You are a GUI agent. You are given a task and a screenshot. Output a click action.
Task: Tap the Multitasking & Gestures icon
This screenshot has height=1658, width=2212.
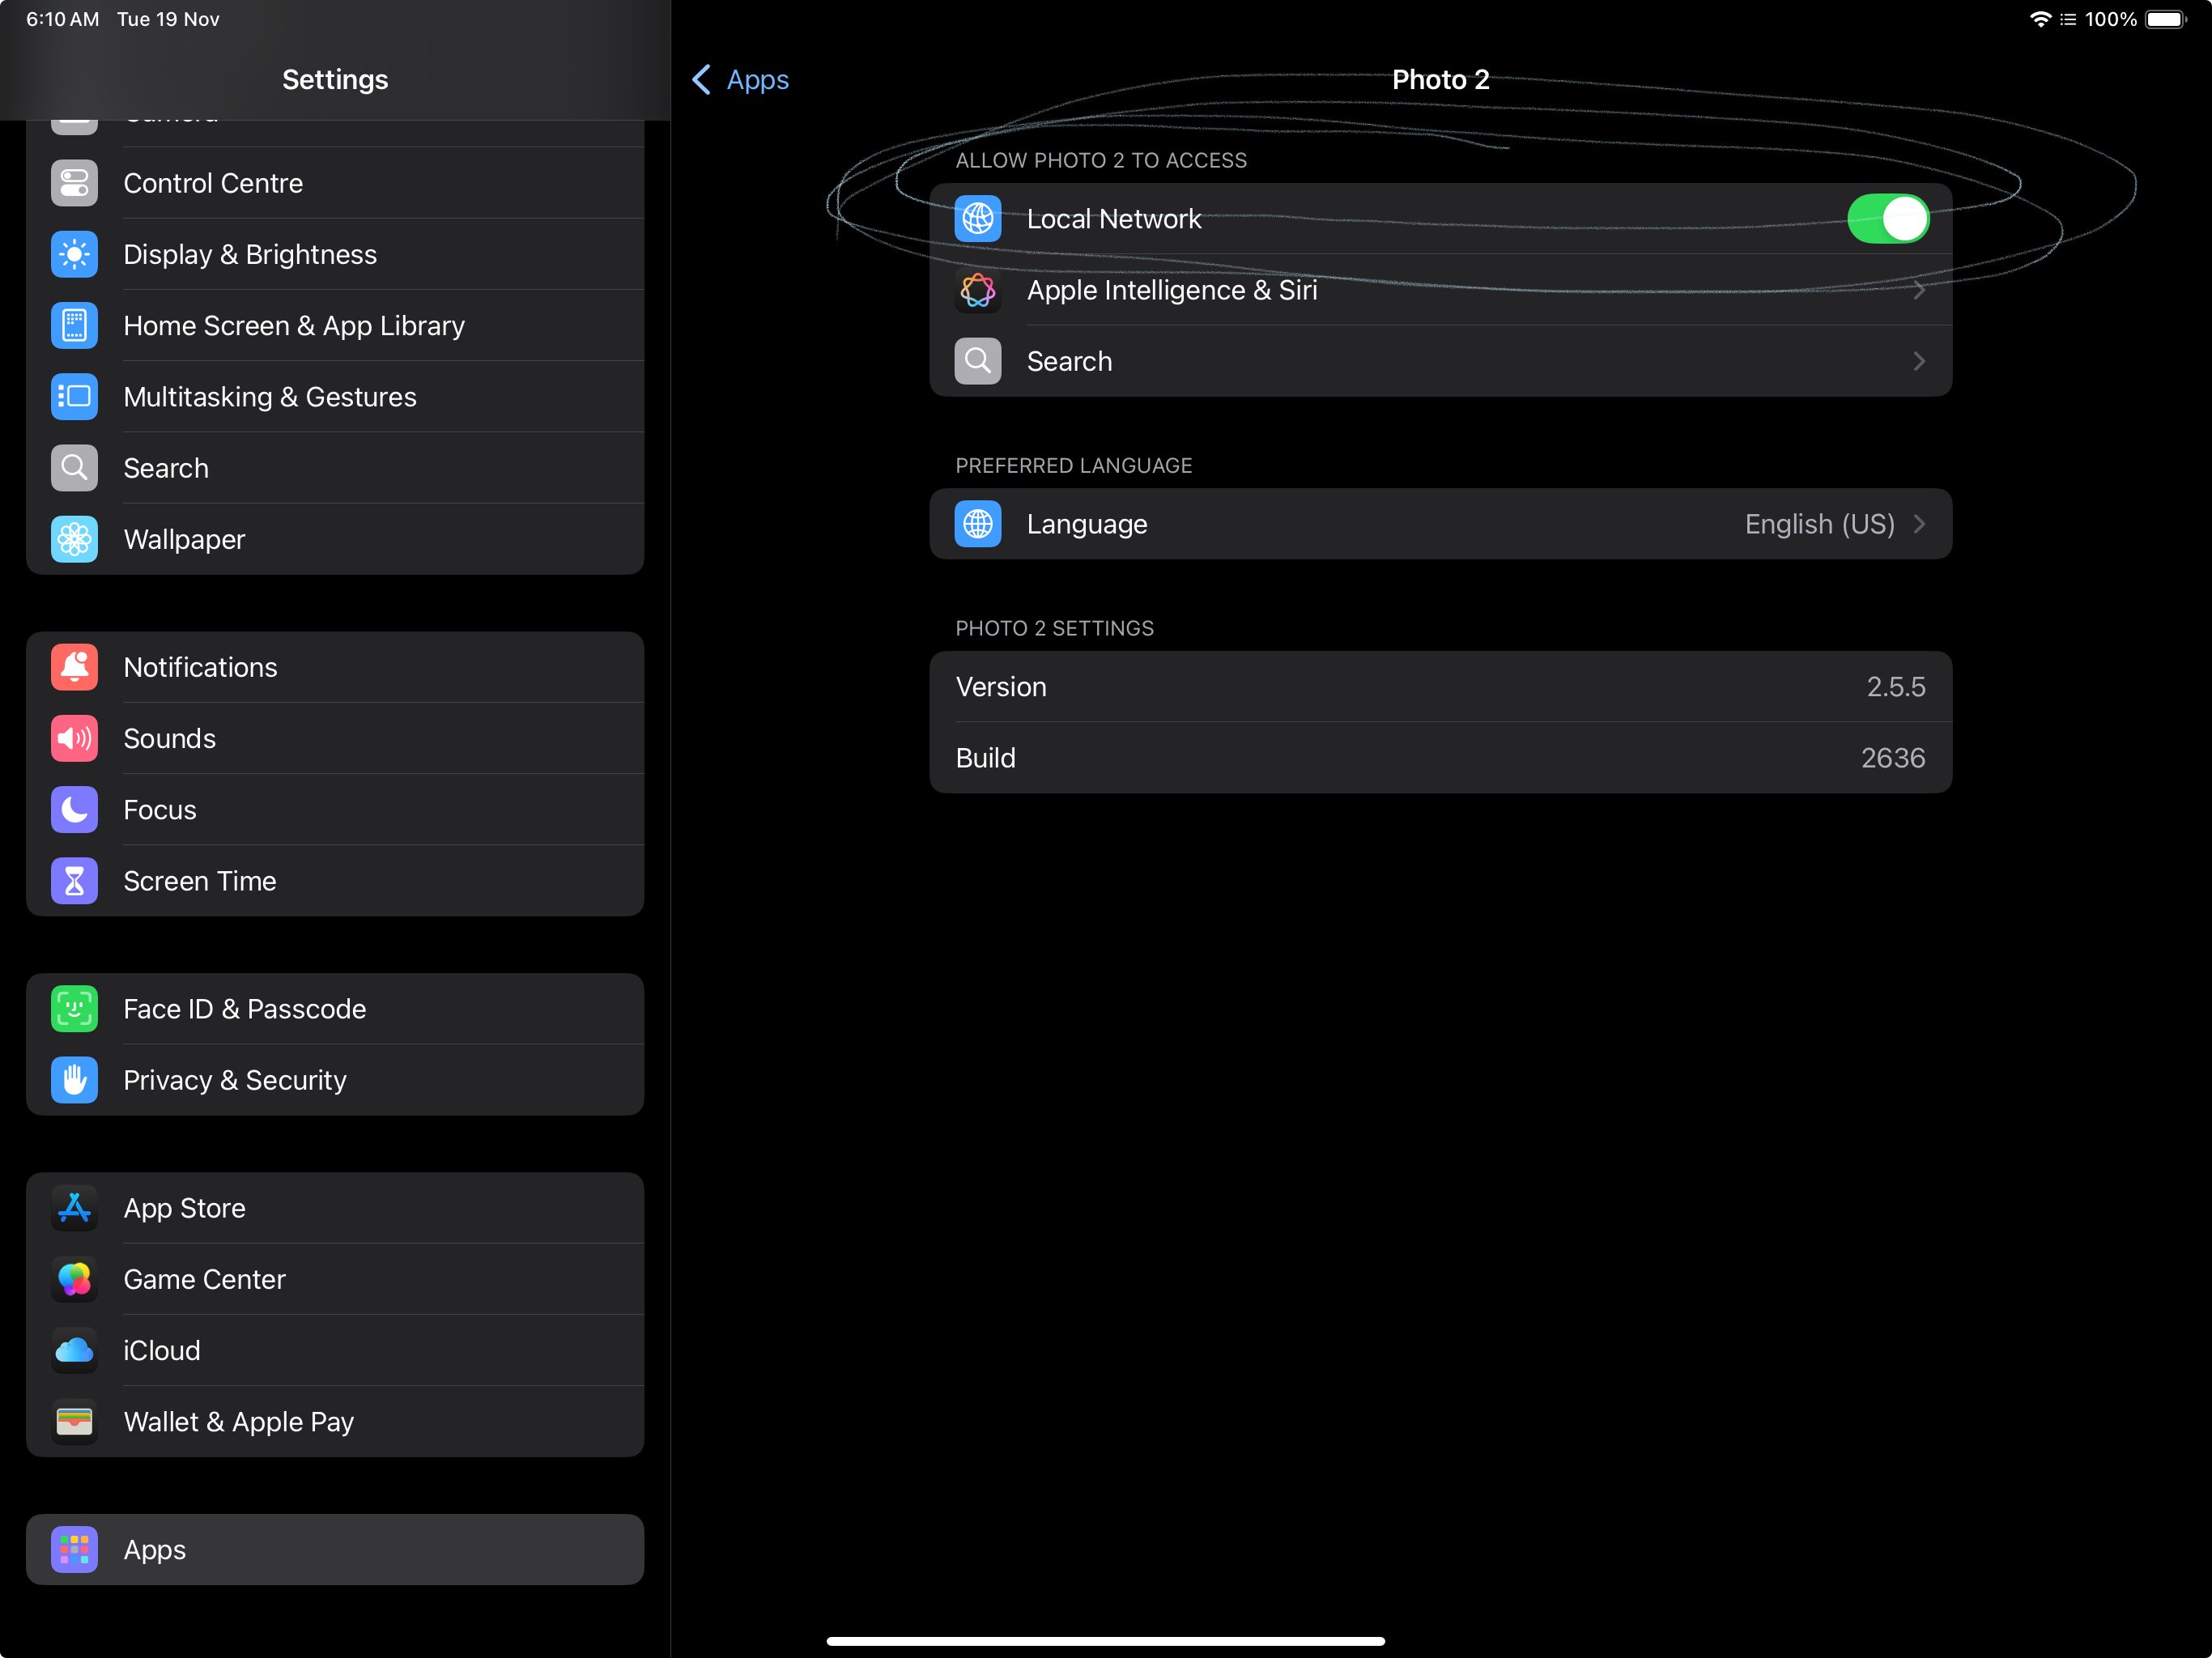(x=74, y=396)
